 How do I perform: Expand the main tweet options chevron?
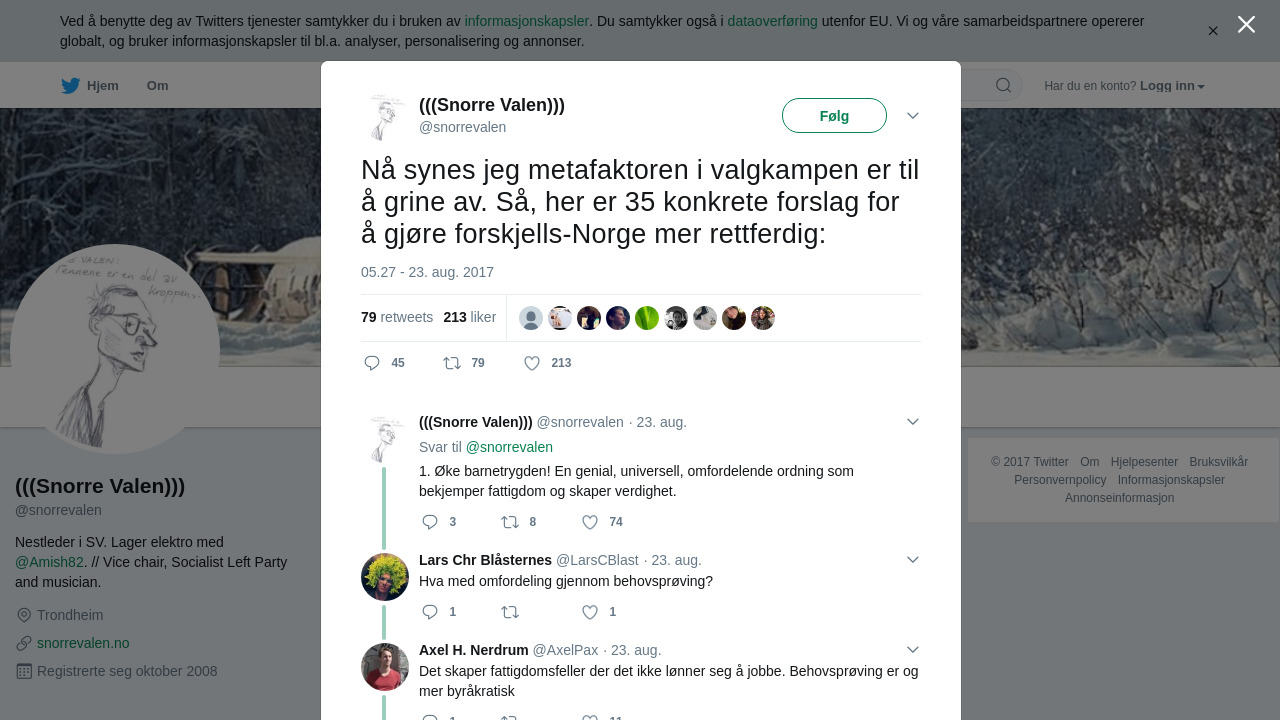coord(913,116)
